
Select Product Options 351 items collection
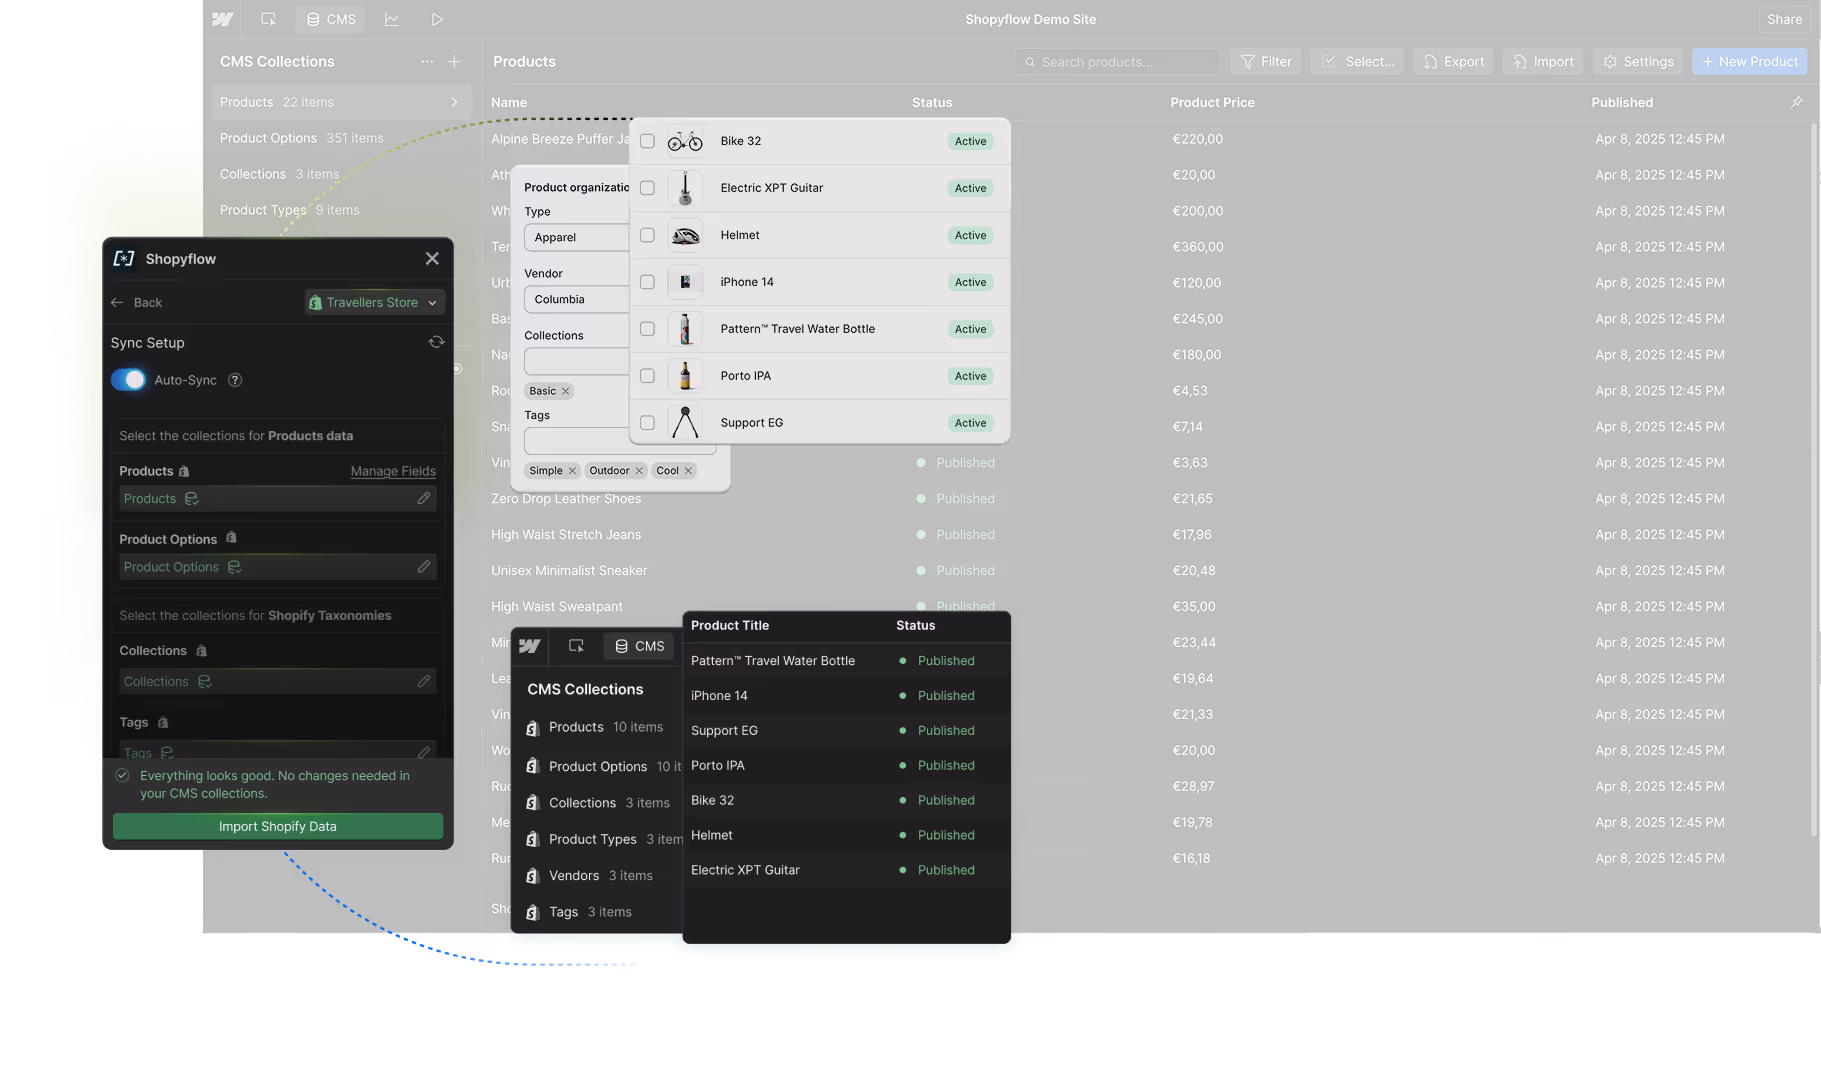(x=302, y=138)
